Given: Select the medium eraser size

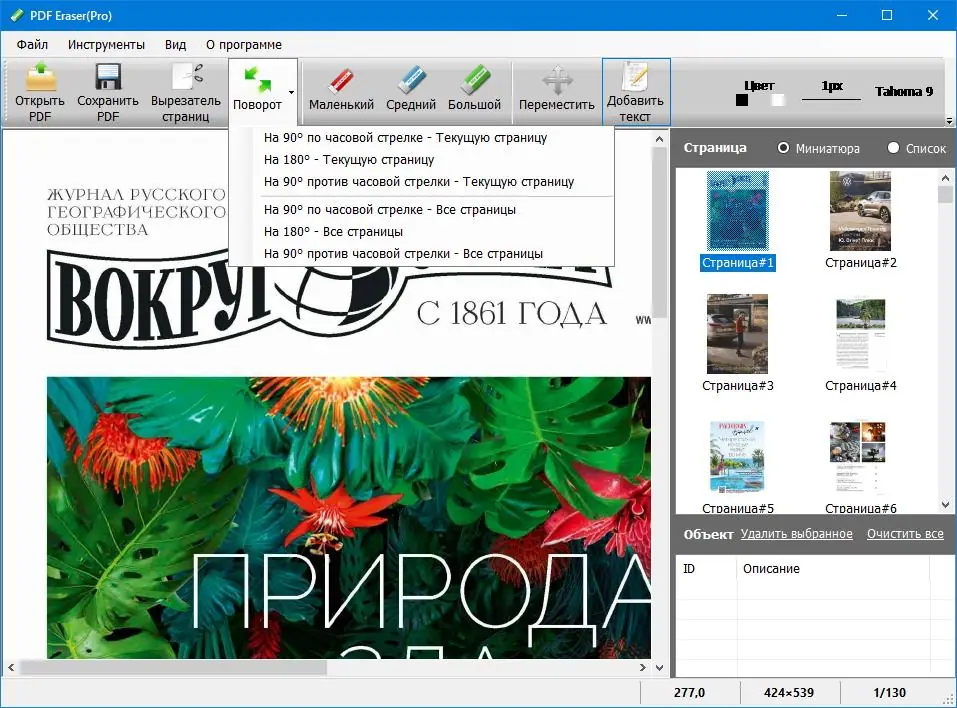Looking at the screenshot, I should point(410,90).
